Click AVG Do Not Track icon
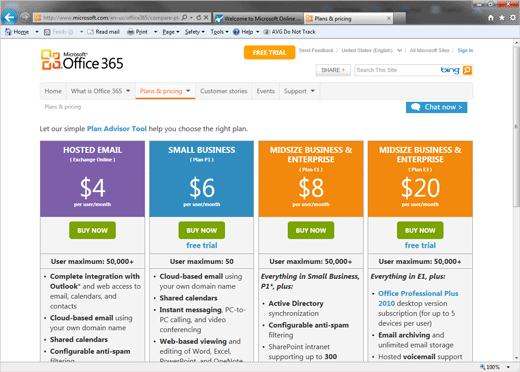The image size is (520, 372). (266, 32)
